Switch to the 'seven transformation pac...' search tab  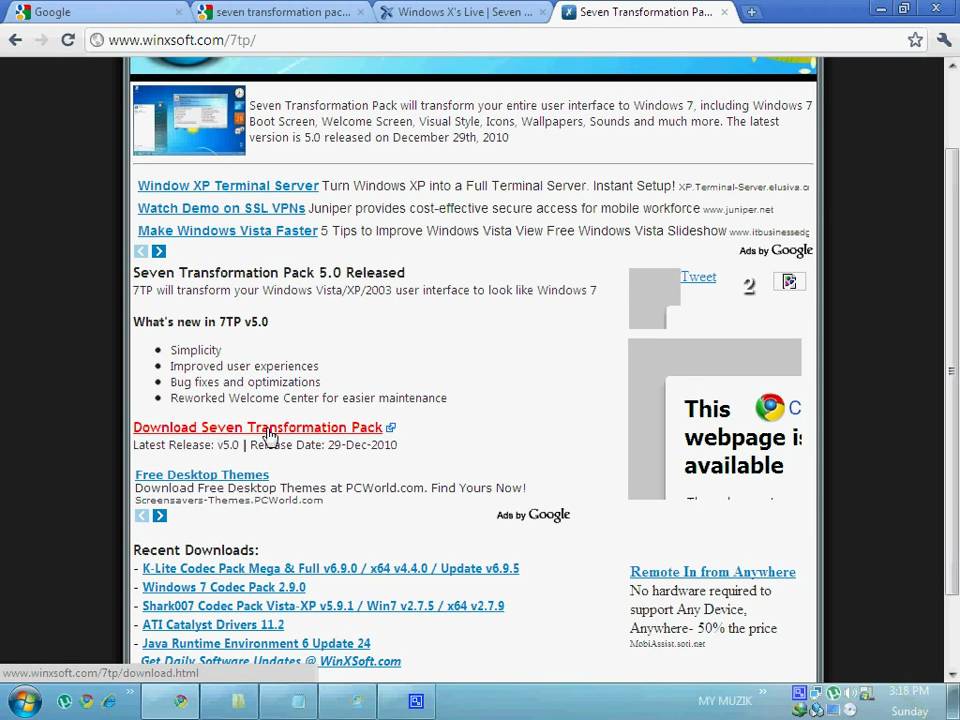(x=283, y=12)
